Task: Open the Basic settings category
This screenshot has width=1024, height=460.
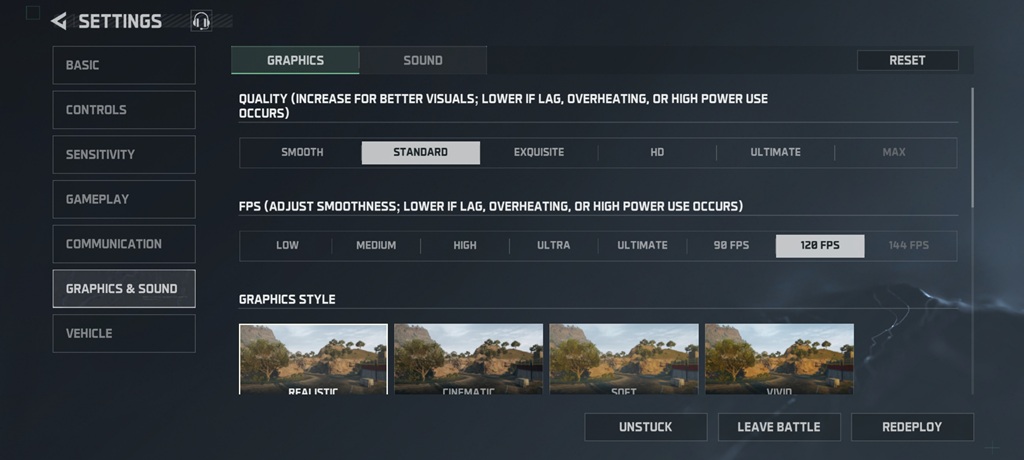Action: pyautogui.click(x=124, y=65)
